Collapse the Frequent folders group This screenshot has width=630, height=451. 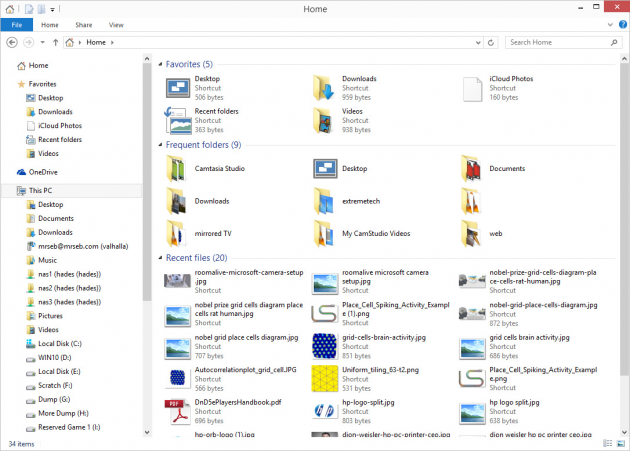click(160, 145)
